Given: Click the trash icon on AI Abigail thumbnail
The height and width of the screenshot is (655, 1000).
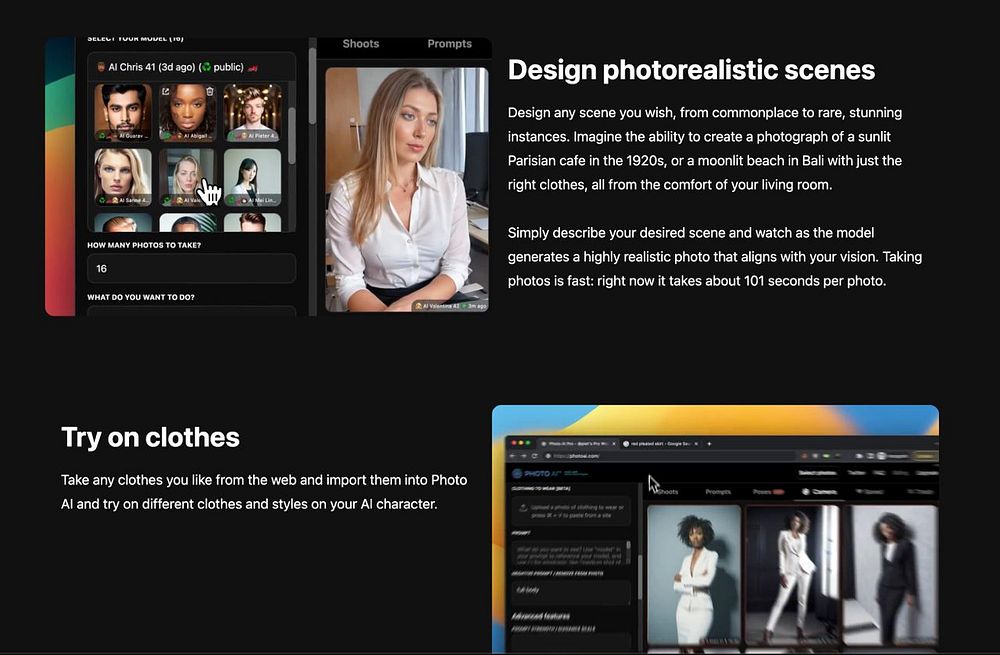Looking at the screenshot, I should coord(210,91).
